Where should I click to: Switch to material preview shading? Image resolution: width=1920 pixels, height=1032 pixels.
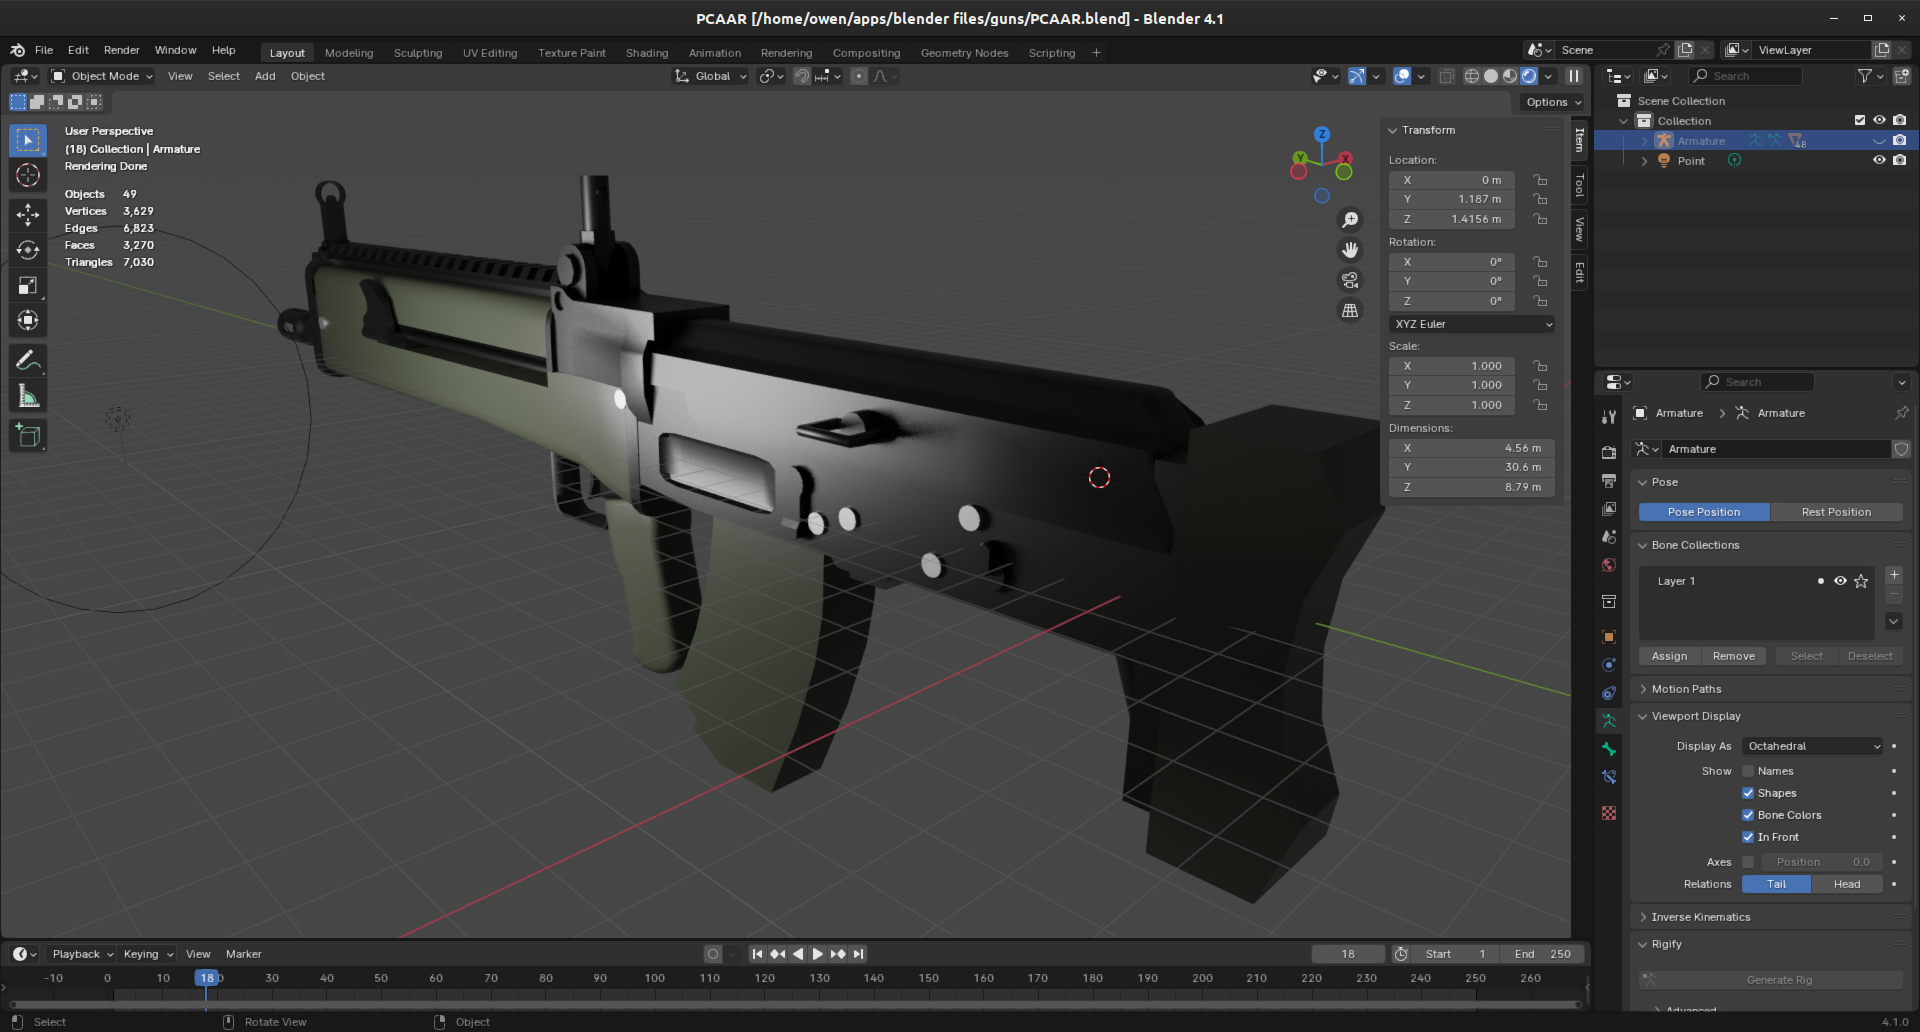pyautogui.click(x=1510, y=76)
